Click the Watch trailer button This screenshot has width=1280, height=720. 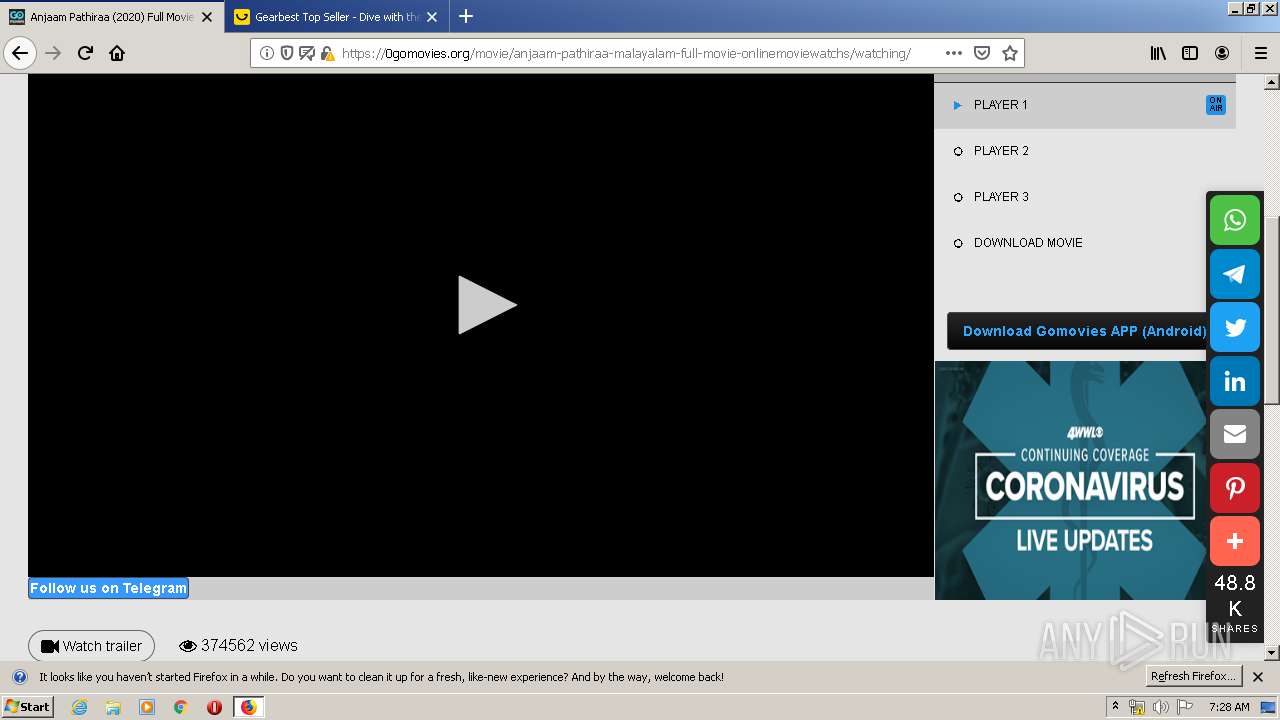pos(91,646)
